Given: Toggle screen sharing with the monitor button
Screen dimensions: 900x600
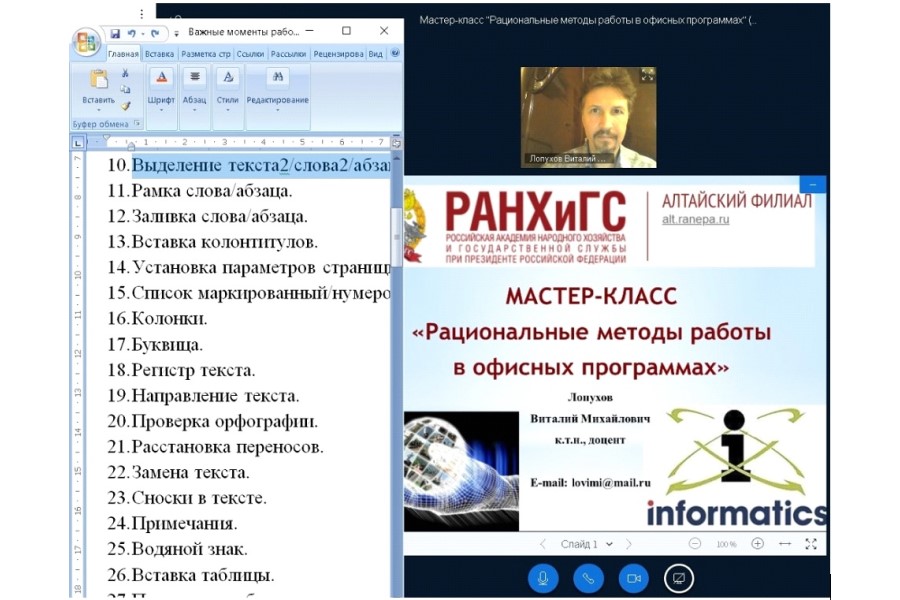Looking at the screenshot, I should point(679,578).
